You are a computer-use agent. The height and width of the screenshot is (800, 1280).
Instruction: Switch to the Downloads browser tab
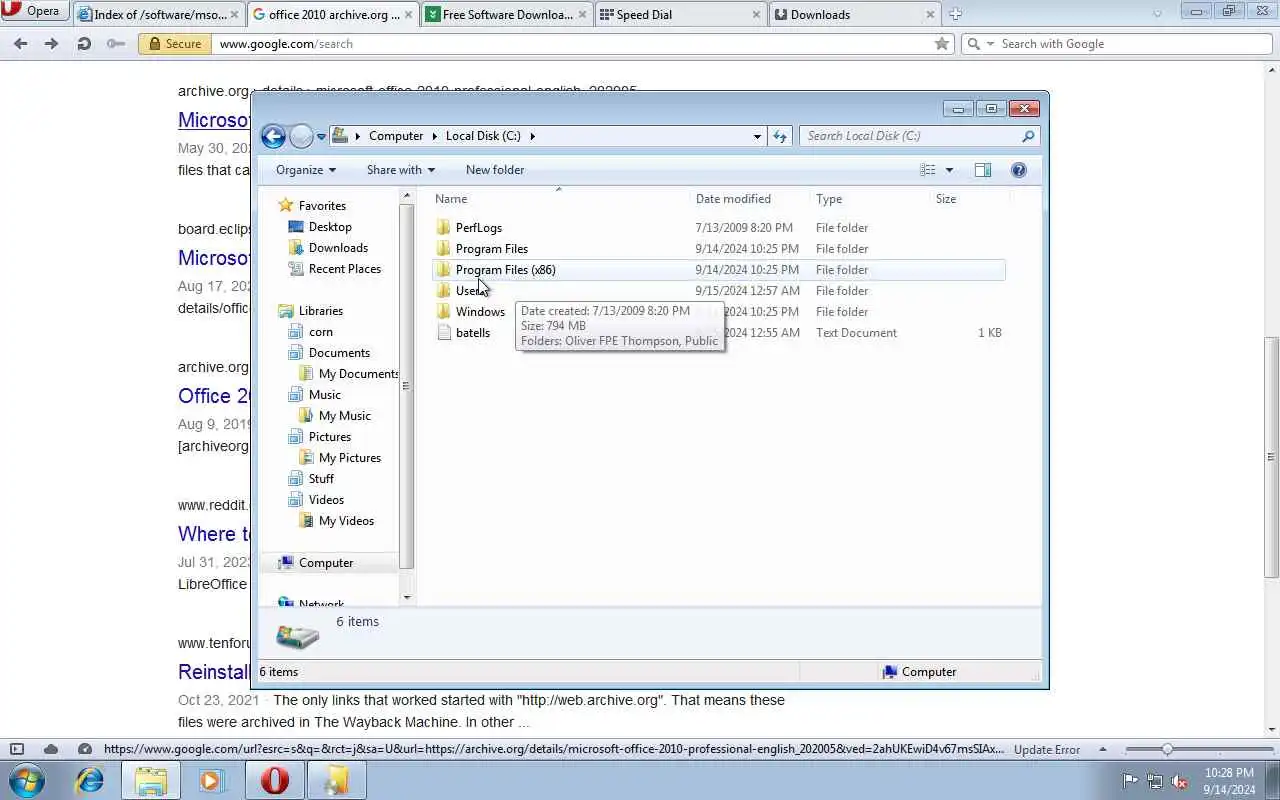click(x=856, y=14)
